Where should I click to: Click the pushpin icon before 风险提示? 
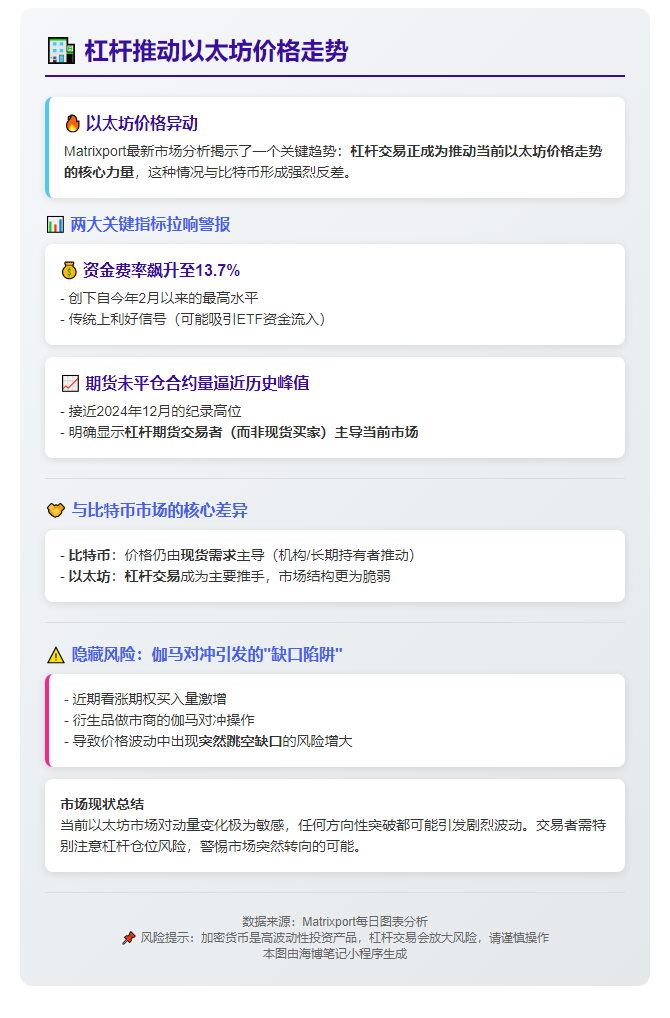(x=129, y=938)
